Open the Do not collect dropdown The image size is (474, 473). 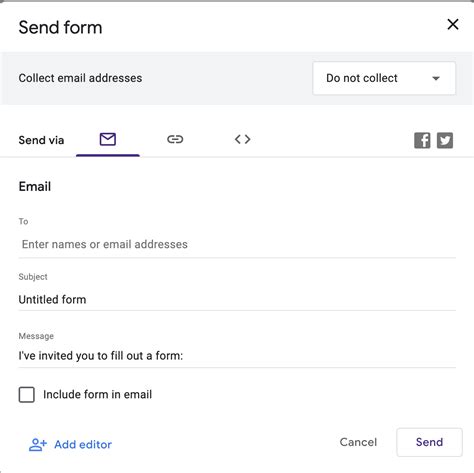point(384,78)
